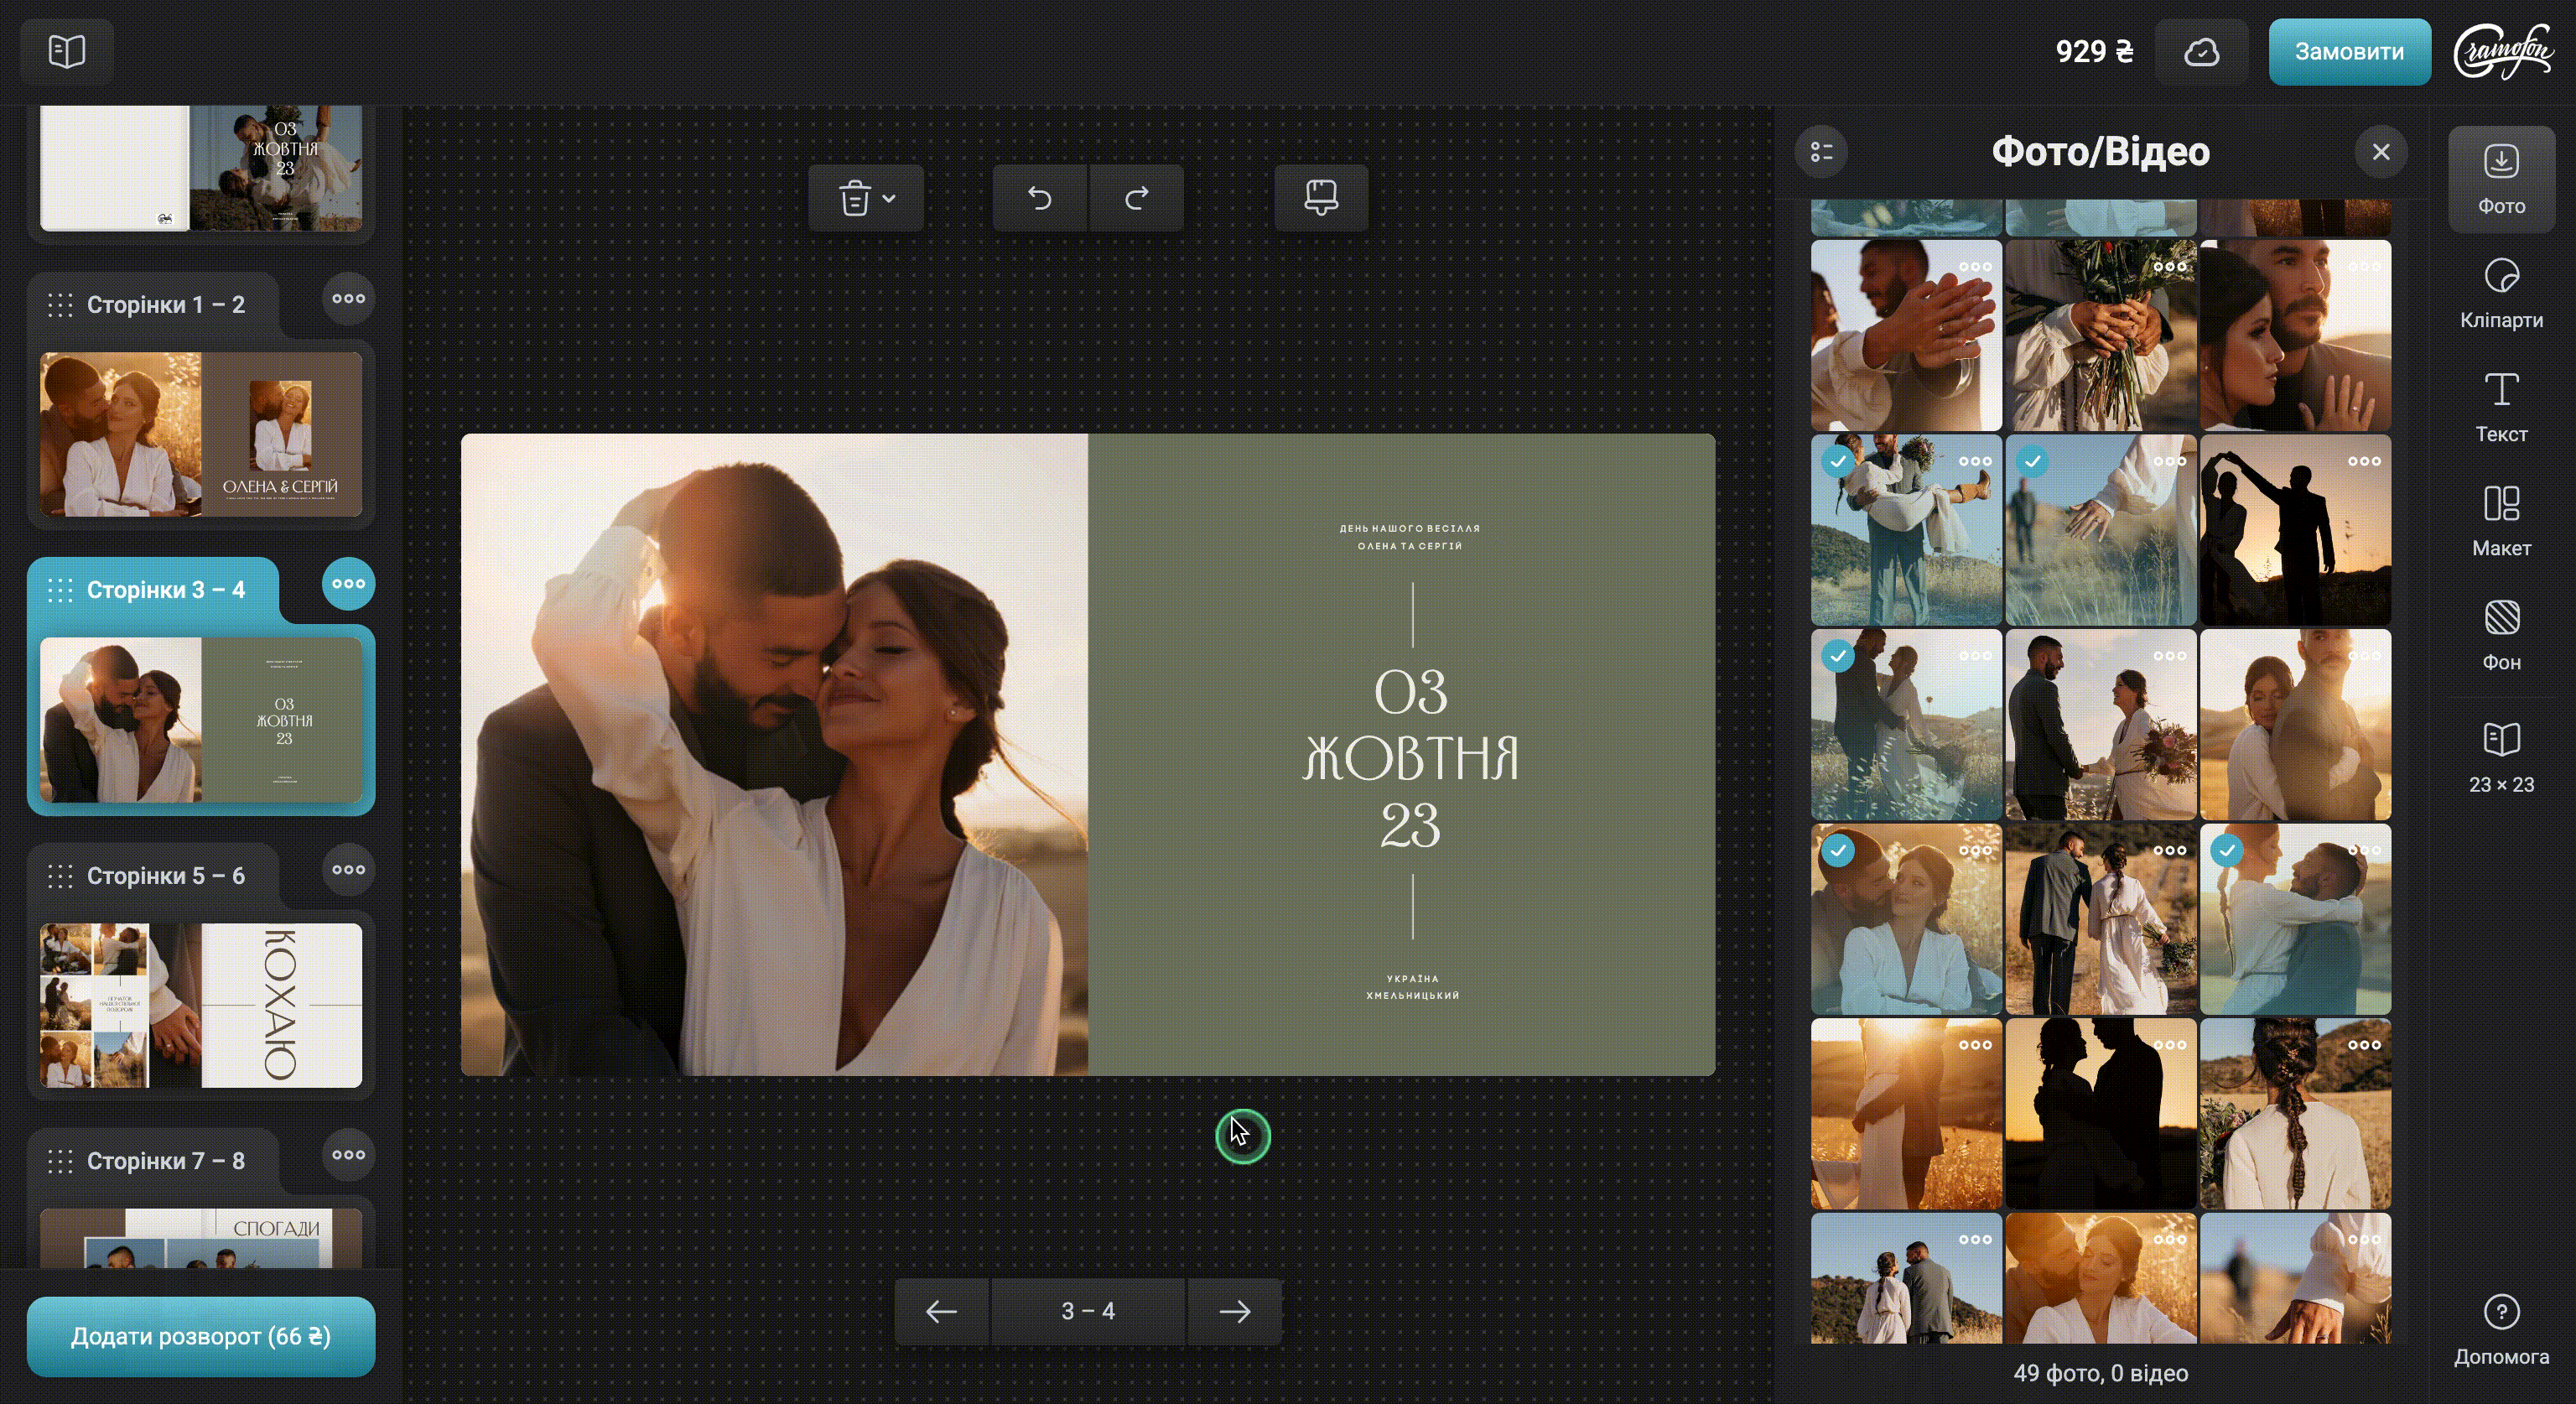Image resolution: width=2576 pixels, height=1404 pixels.
Task: Click the undo arrow button
Action: tap(1039, 198)
